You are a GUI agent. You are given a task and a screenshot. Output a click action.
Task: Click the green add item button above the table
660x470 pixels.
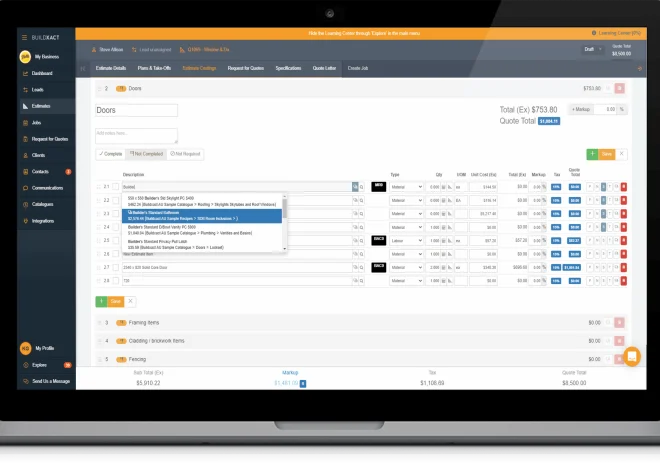click(x=592, y=154)
